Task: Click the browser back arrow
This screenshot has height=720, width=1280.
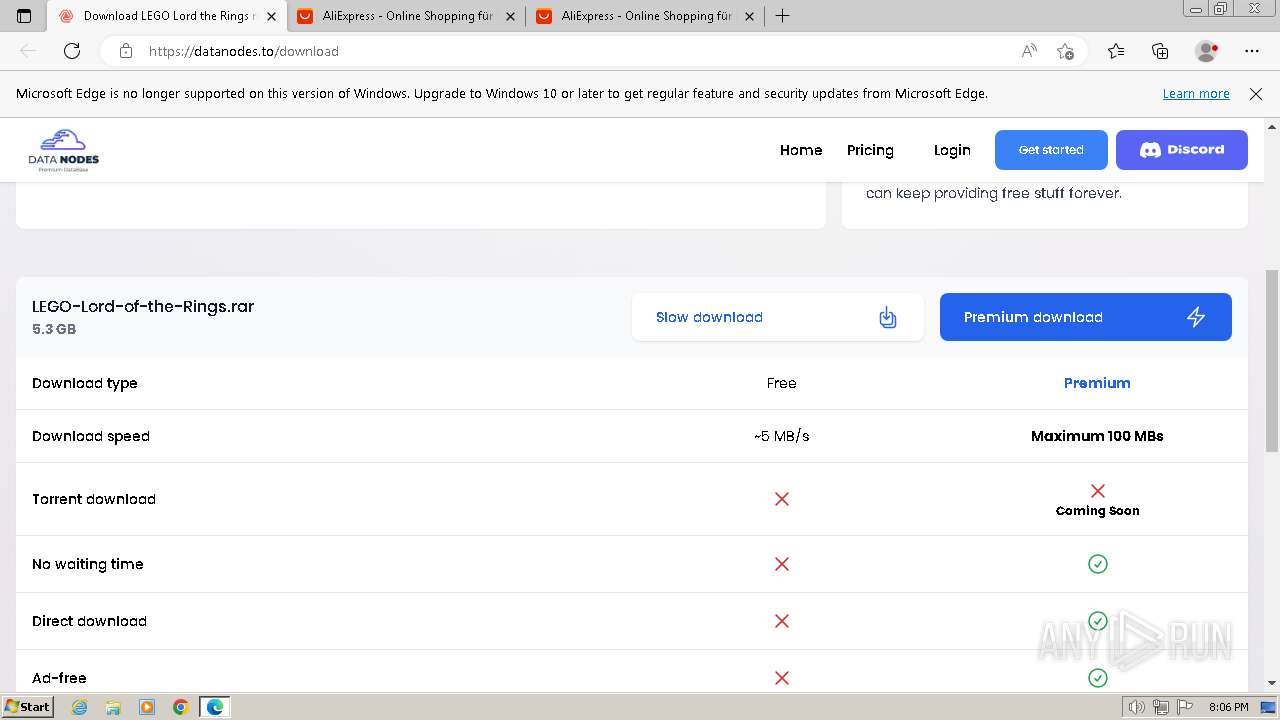Action: 28,51
